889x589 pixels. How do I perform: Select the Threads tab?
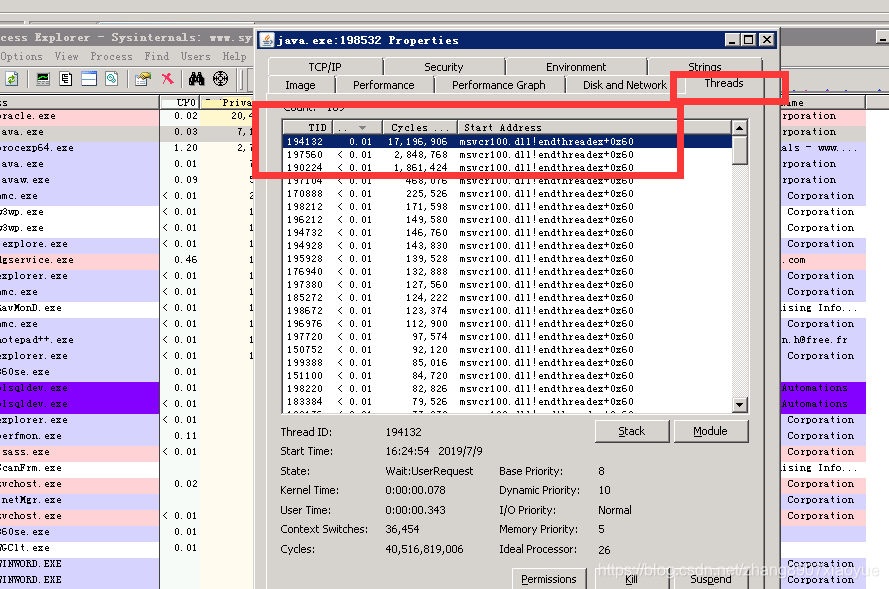[724, 83]
